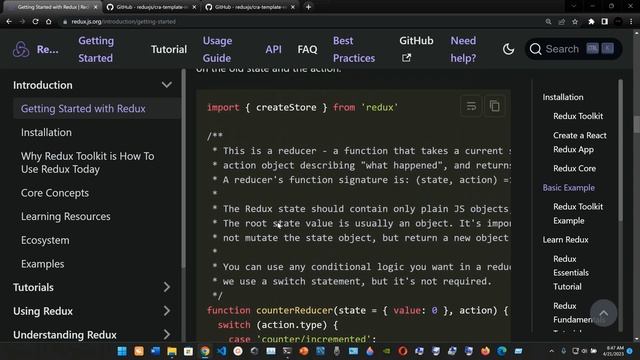Reload the page with the refresh icon
Image resolution: width=640 pixels, height=360 pixels.
point(36,22)
